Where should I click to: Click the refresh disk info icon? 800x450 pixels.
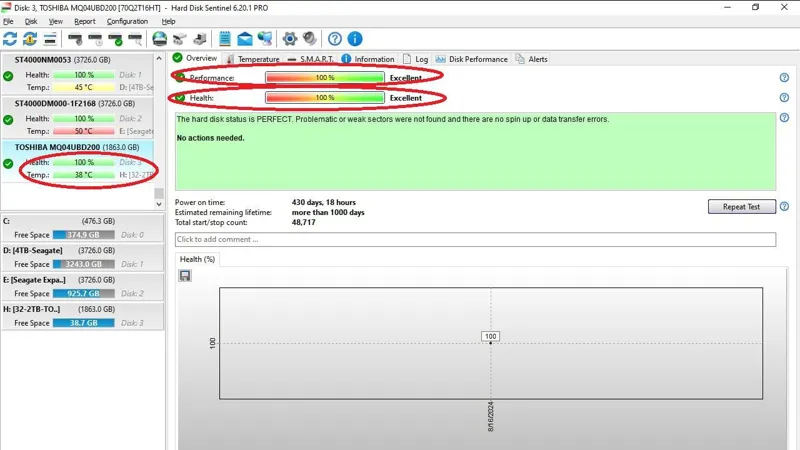[x=10, y=39]
